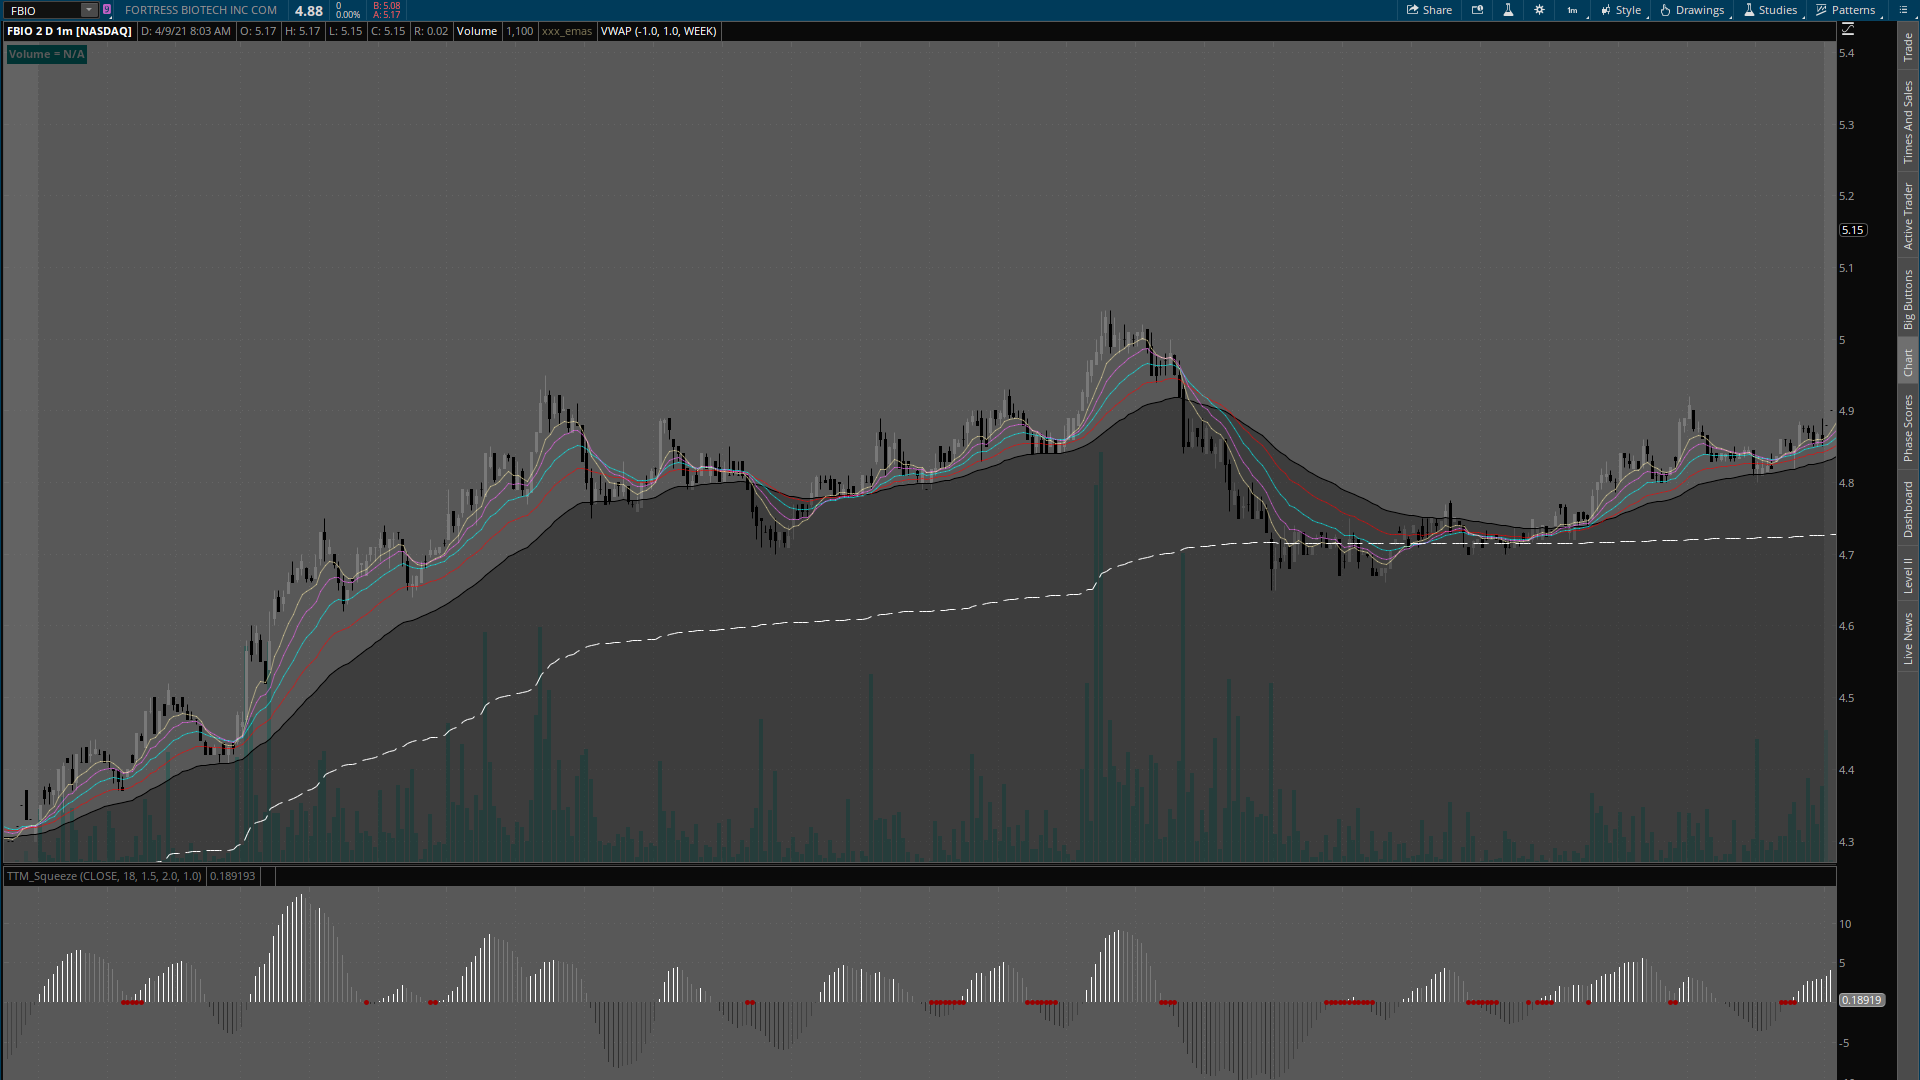Click the TTM_Squeeze study label
This screenshot has height=1080, width=1920.
pos(104,876)
